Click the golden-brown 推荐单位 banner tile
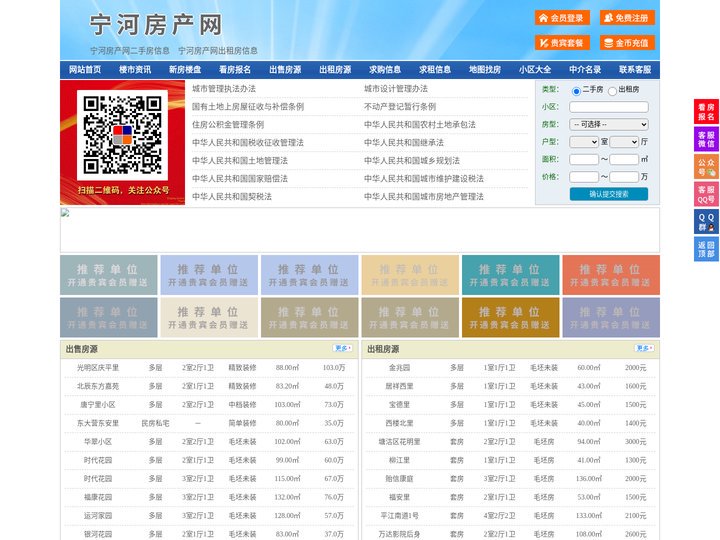Image resolution: width=720 pixels, height=540 pixels. tap(511, 317)
